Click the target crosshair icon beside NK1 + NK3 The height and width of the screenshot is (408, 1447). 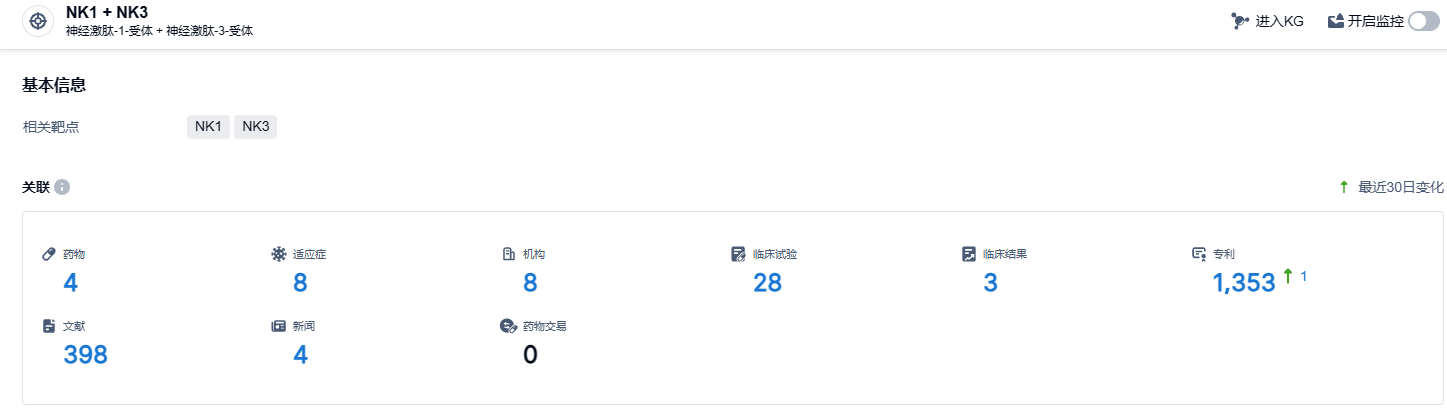point(38,21)
